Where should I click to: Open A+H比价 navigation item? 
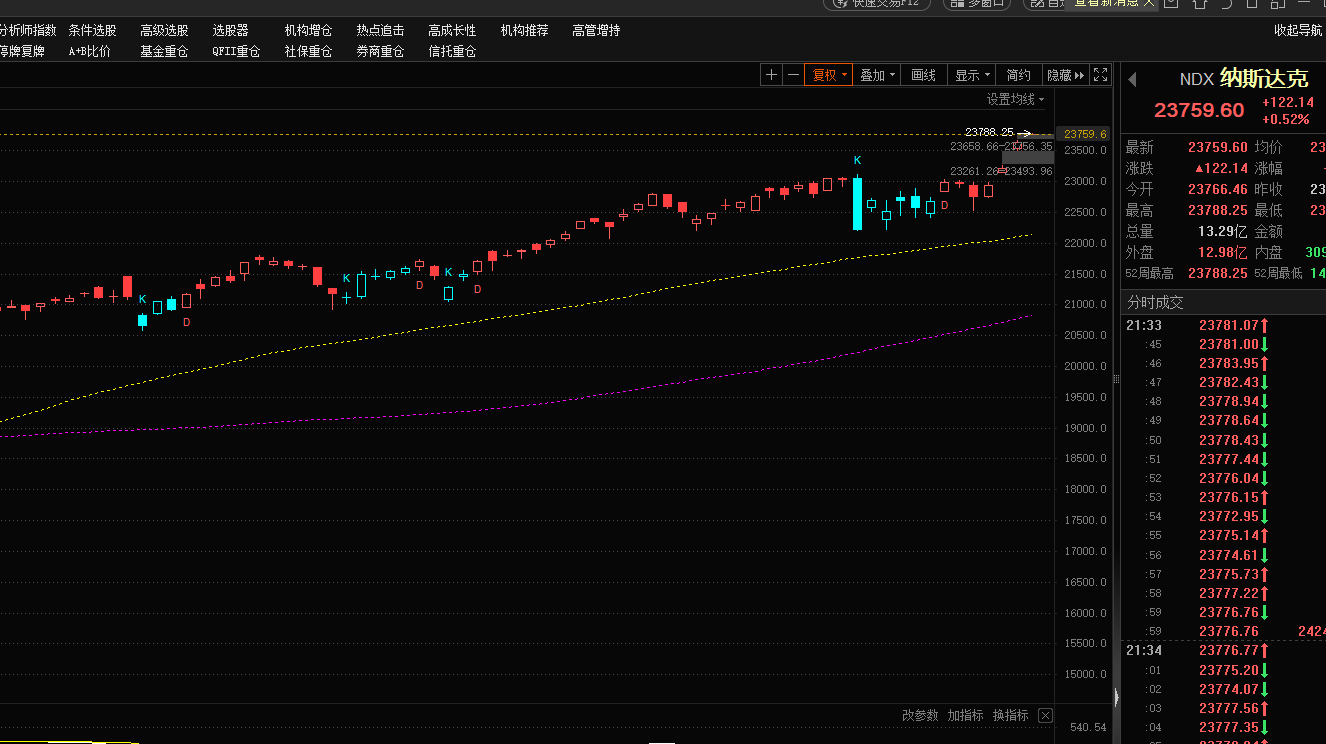pos(90,51)
